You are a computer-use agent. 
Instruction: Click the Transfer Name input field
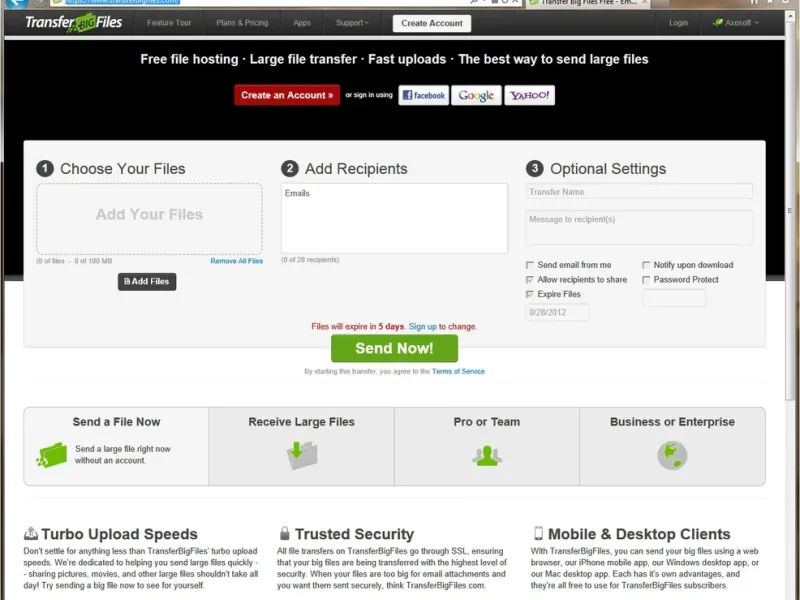[x=639, y=192]
